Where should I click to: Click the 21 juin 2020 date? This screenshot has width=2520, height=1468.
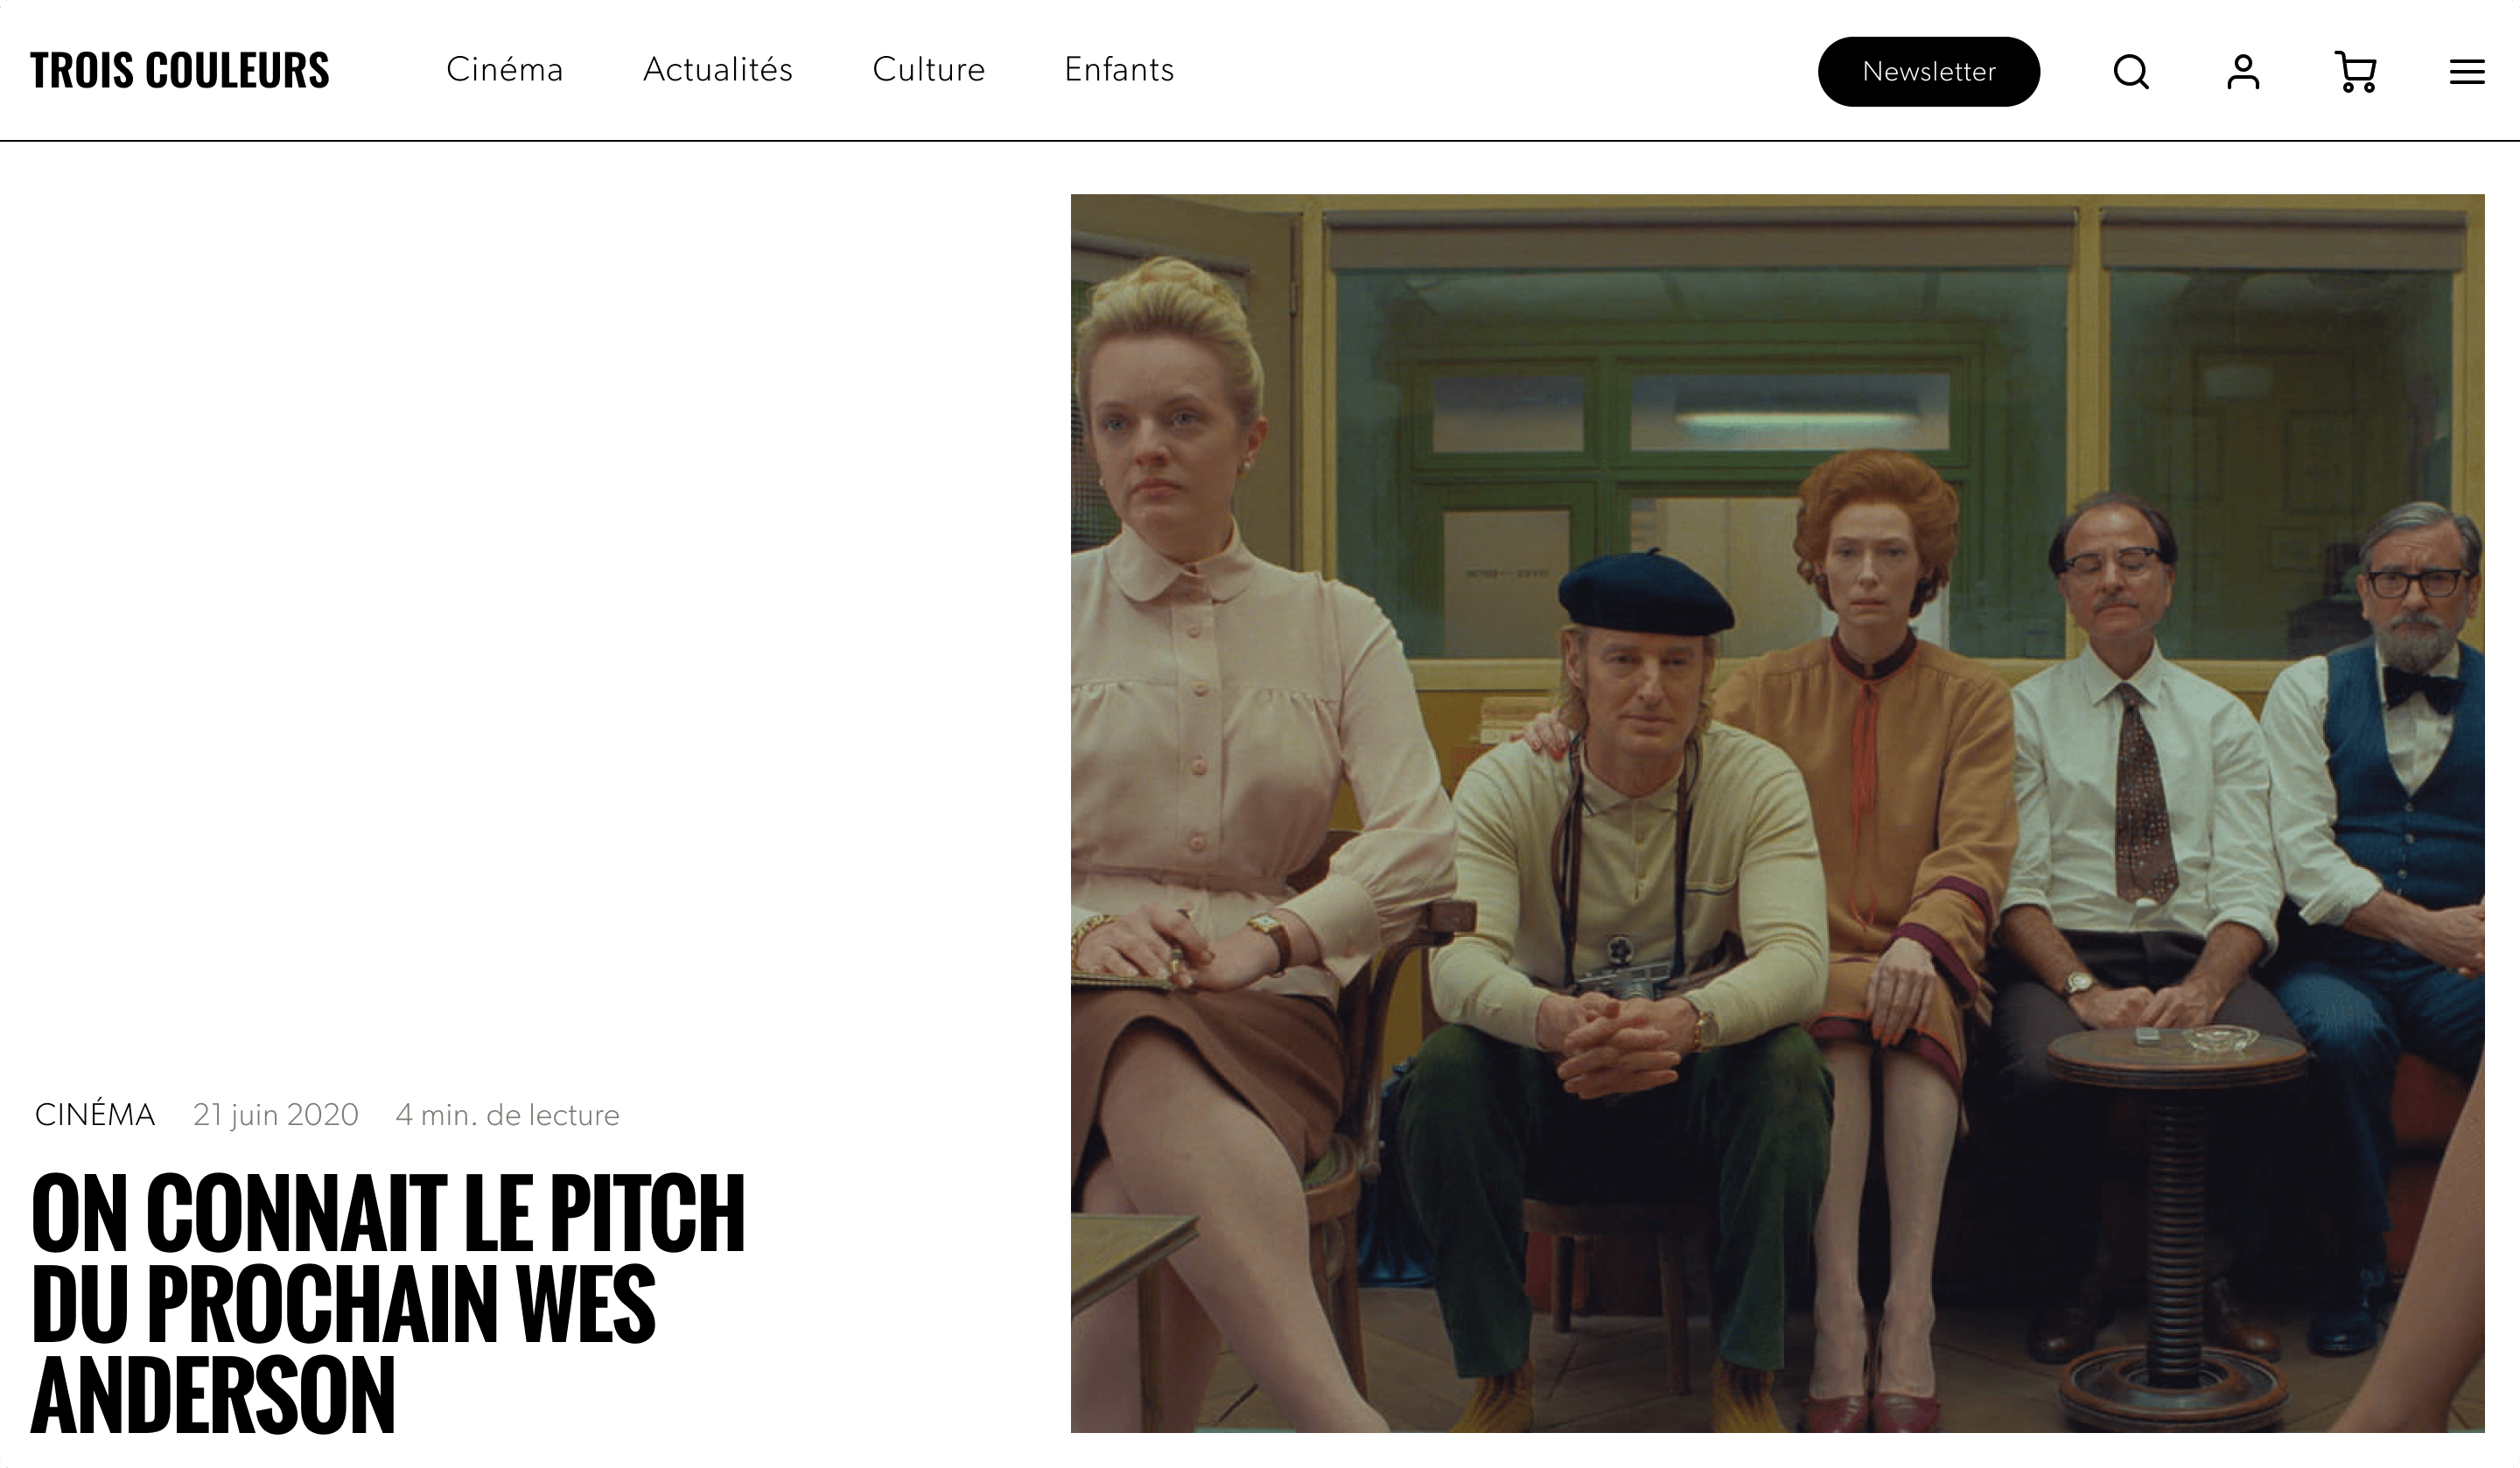(x=276, y=1115)
